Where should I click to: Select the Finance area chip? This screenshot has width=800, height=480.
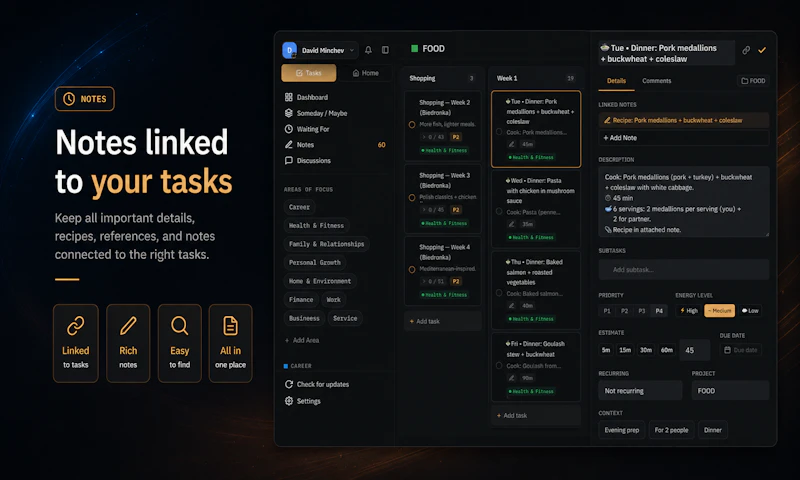click(301, 300)
